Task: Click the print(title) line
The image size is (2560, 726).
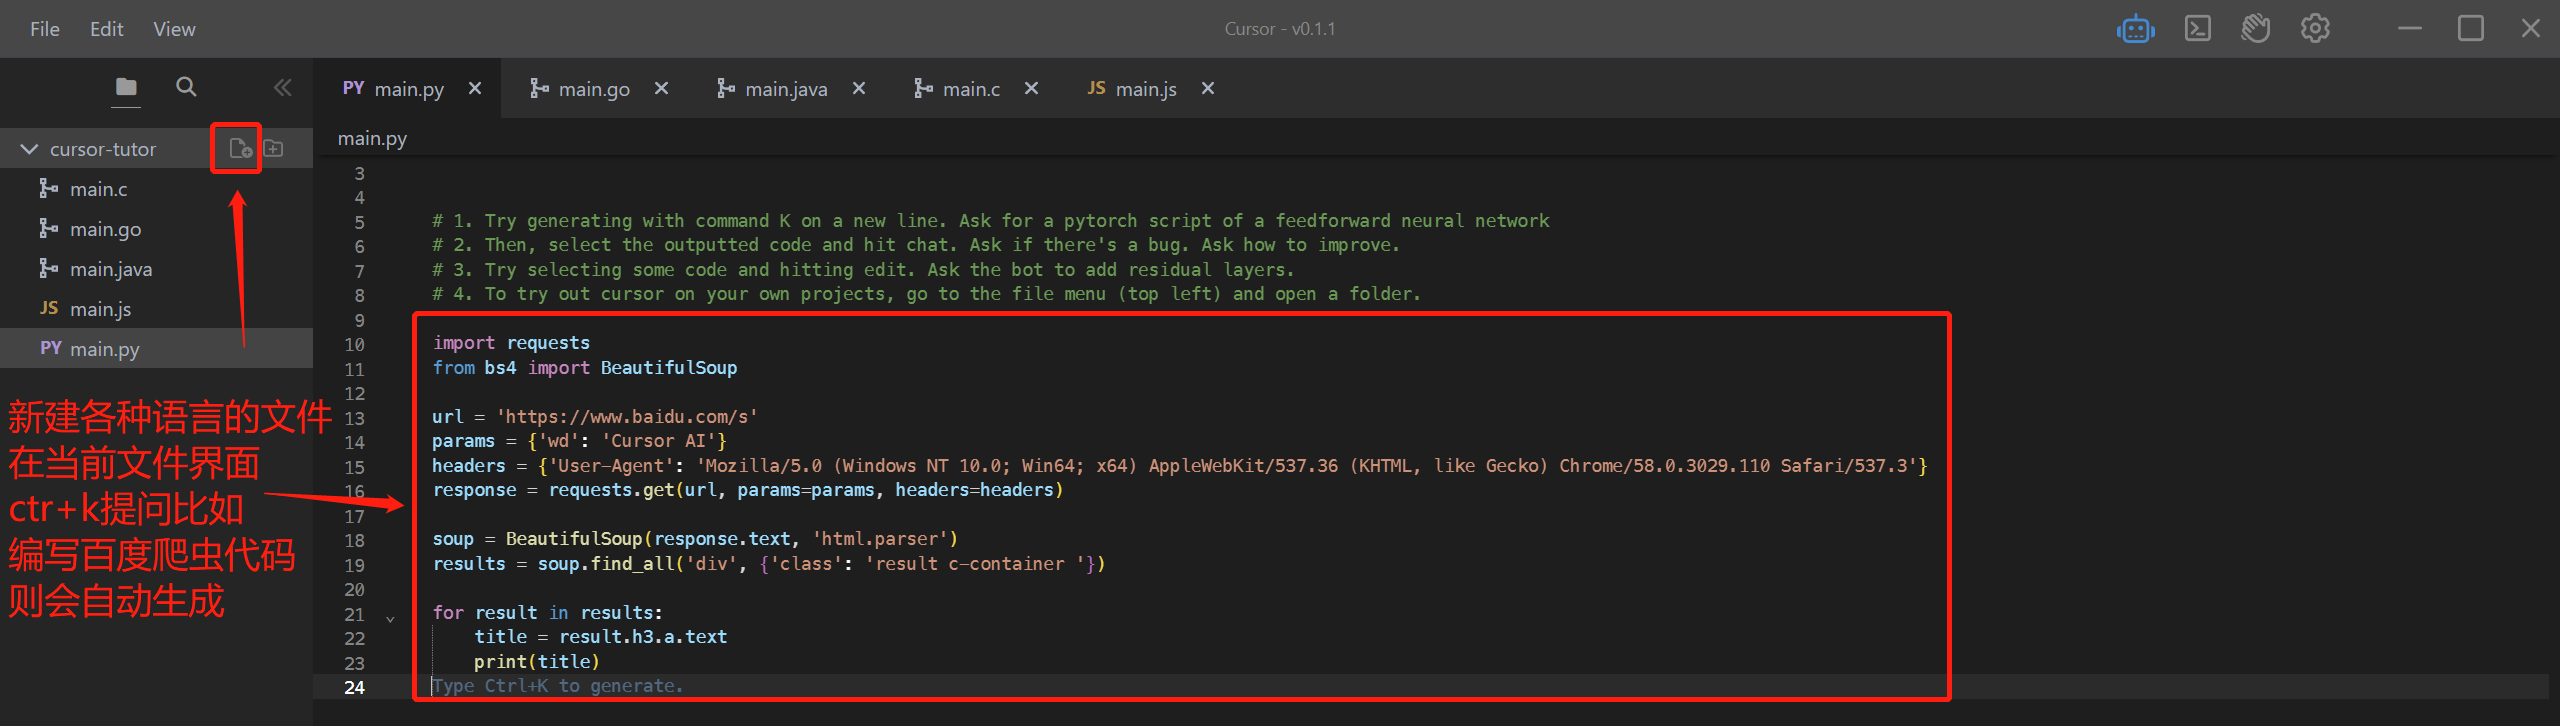Action: [x=537, y=662]
